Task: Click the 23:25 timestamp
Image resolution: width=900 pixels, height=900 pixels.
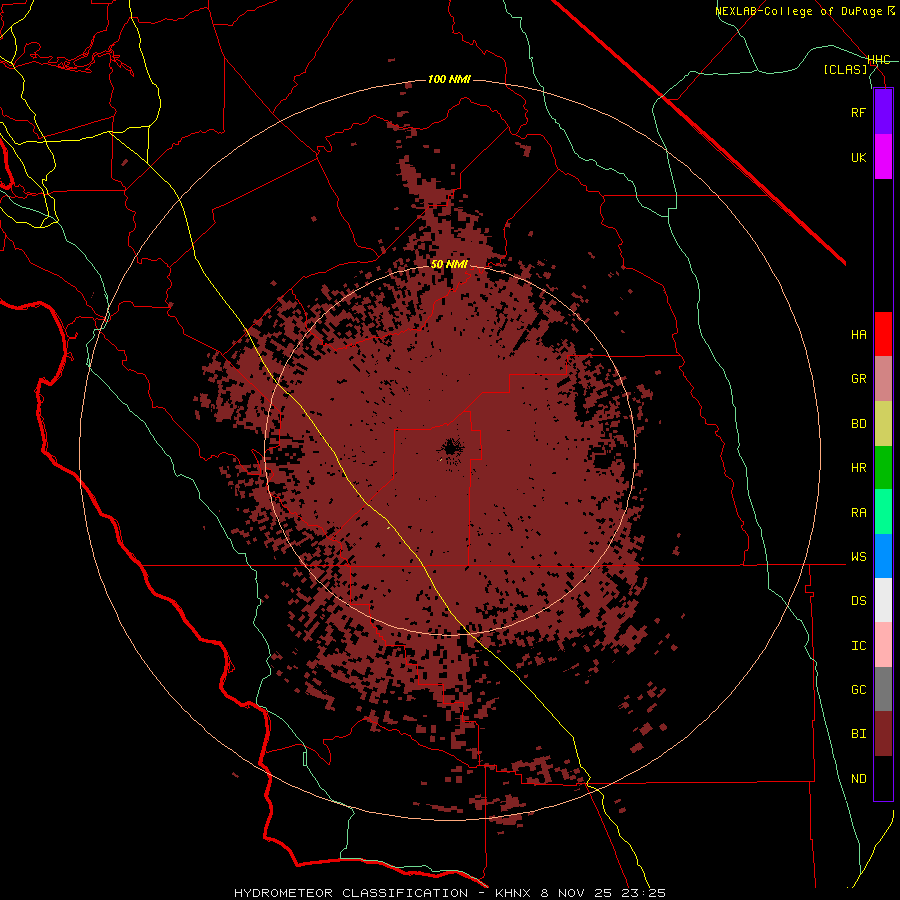Action: click(x=644, y=893)
